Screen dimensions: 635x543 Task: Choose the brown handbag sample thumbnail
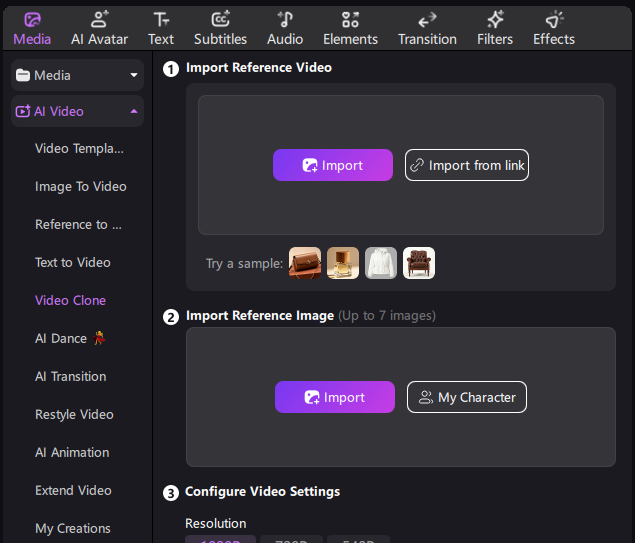pos(305,263)
